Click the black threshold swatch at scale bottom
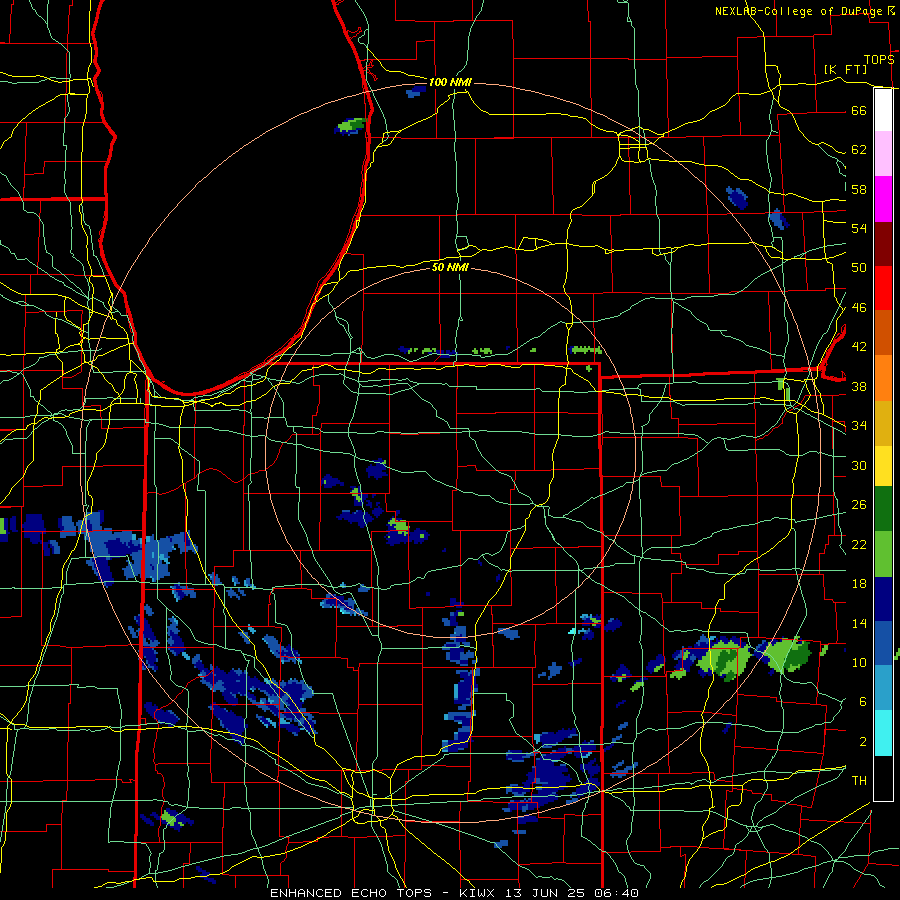Image resolution: width=900 pixels, height=900 pixels. pyautogui.click(x=883, y=778)
